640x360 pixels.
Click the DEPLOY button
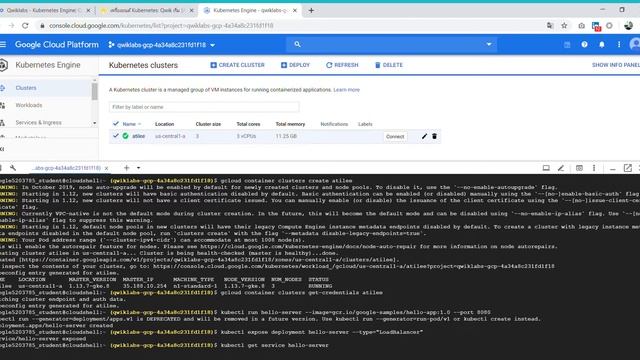pos(296,65)
